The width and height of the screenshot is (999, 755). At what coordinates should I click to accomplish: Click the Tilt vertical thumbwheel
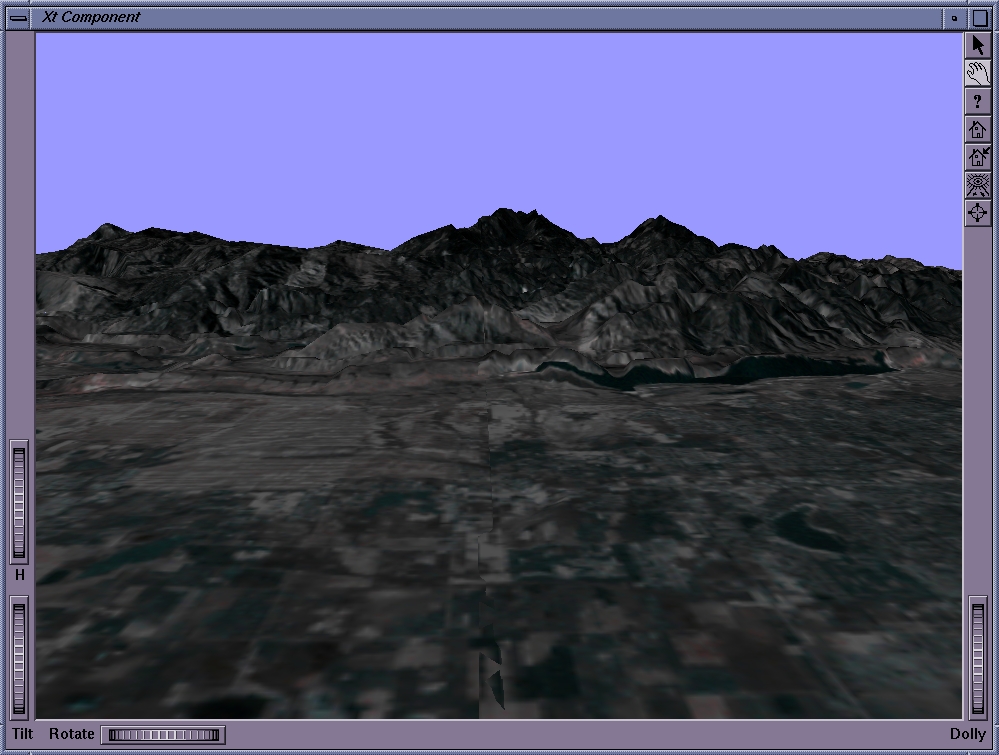coord(19,658)
